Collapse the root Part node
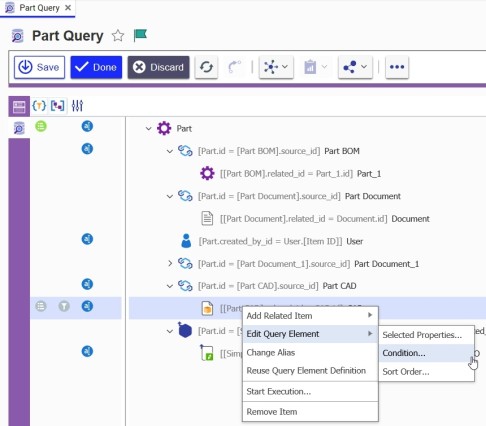 coord(149,128)
